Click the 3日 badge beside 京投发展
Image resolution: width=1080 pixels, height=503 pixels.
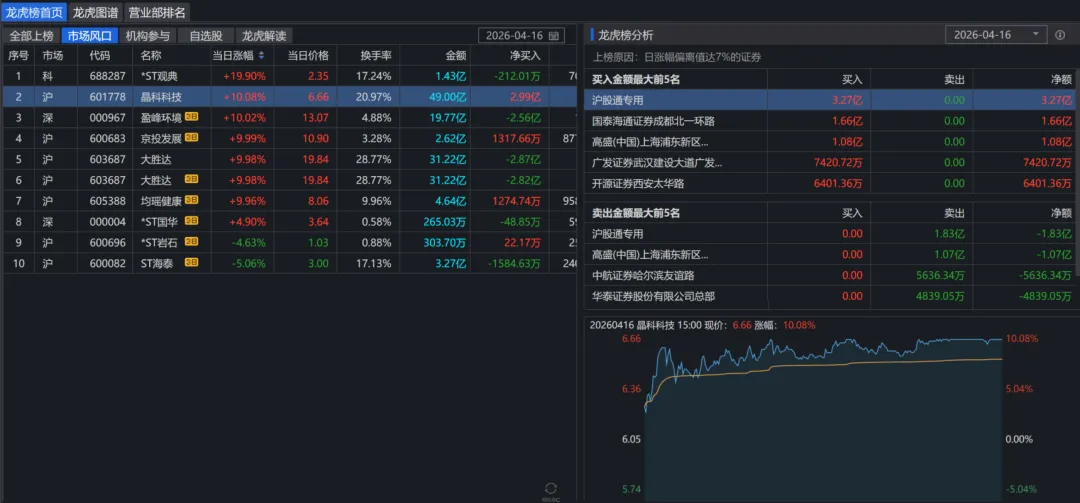[191, 138]
